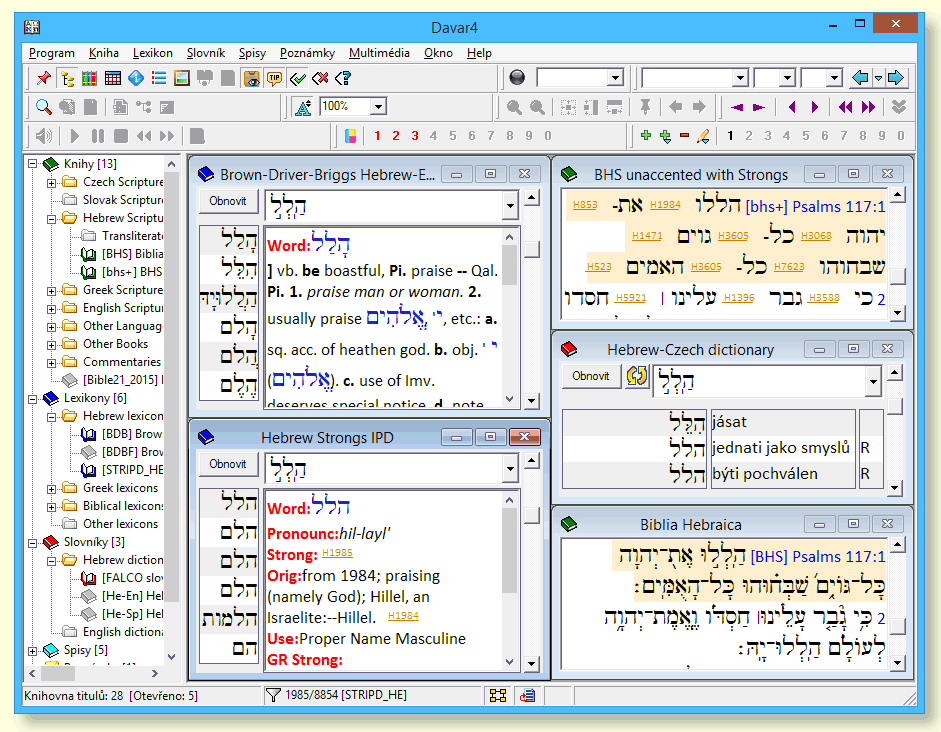Click the multicolor highlighter palette icon

(349, 136)
